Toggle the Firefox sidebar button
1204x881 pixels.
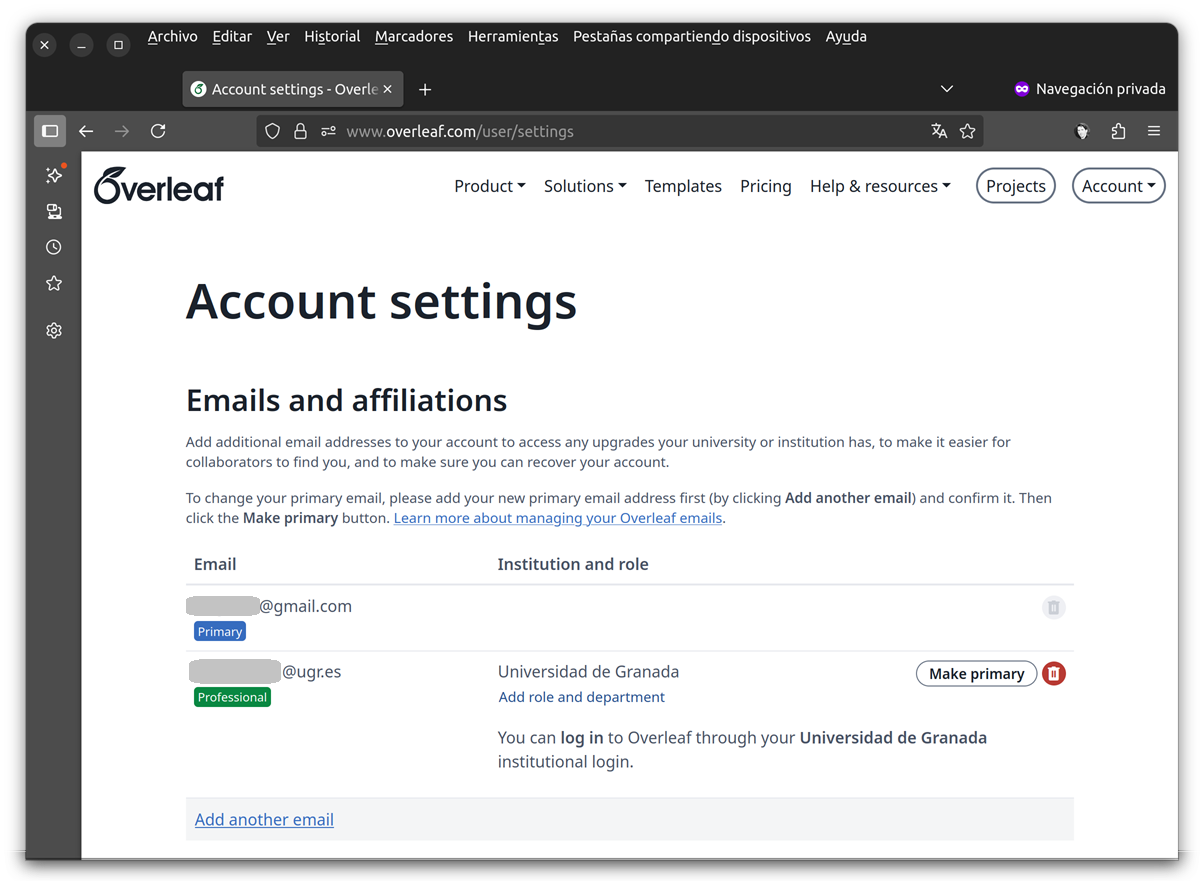click(x=50, y=131)
